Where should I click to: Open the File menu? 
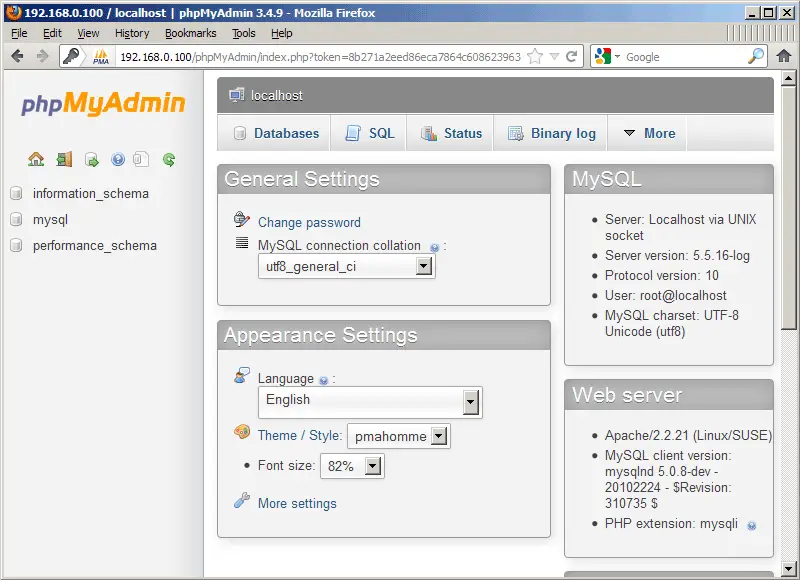(x=19, y=33)
